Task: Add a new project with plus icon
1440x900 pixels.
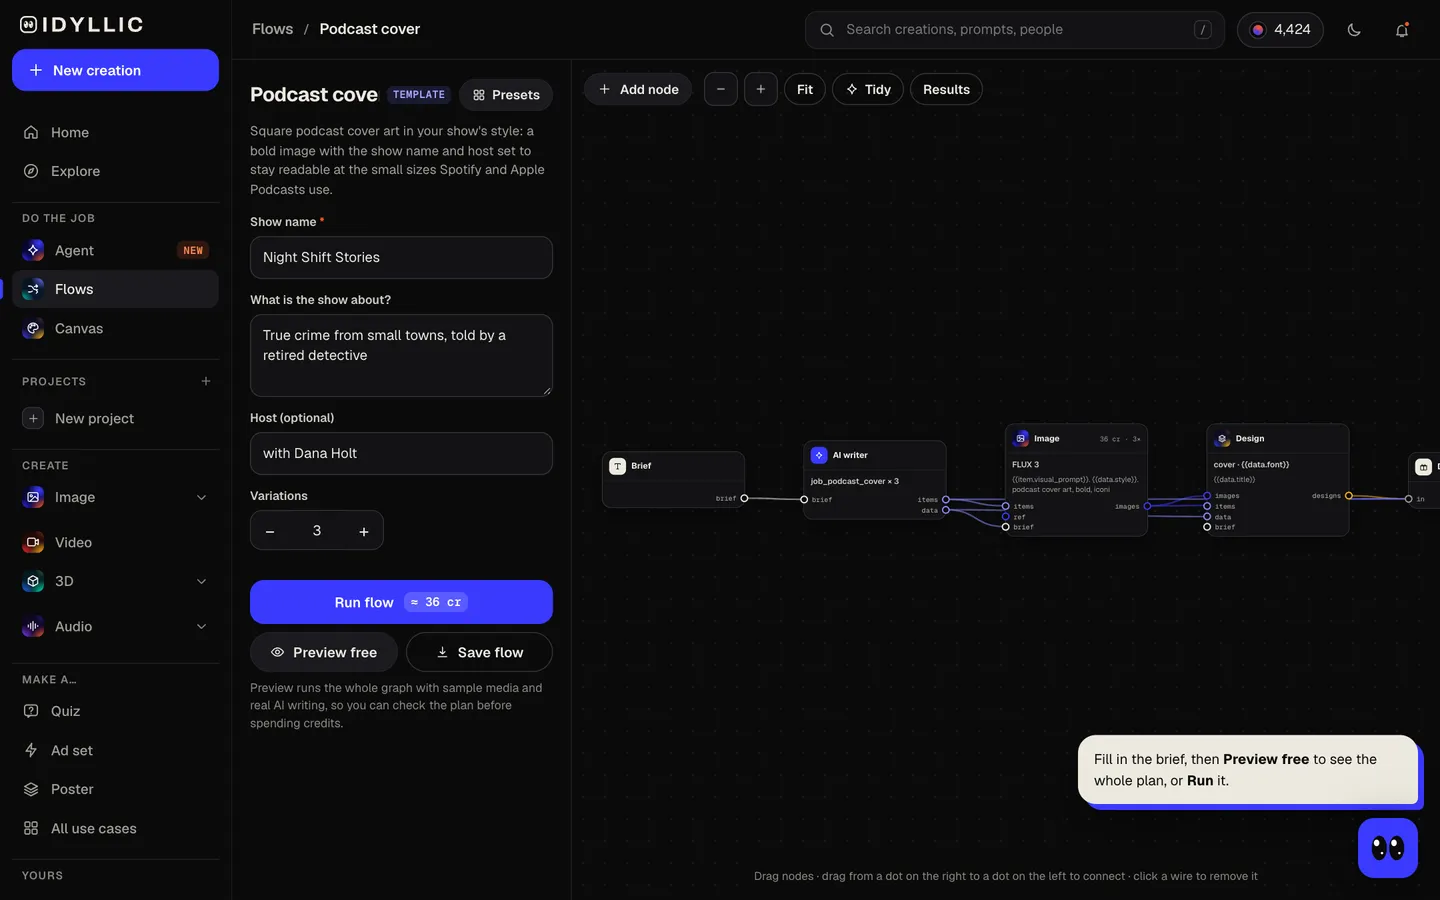Action: pyautogui.click(x=206, y=381)
